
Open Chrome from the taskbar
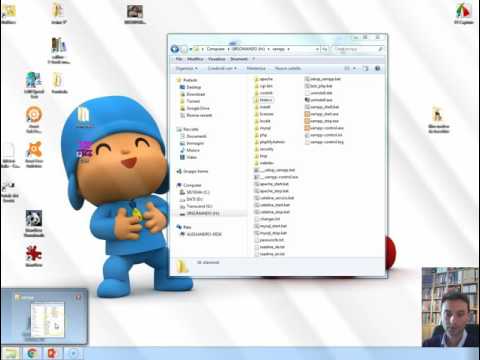[32, 353]
